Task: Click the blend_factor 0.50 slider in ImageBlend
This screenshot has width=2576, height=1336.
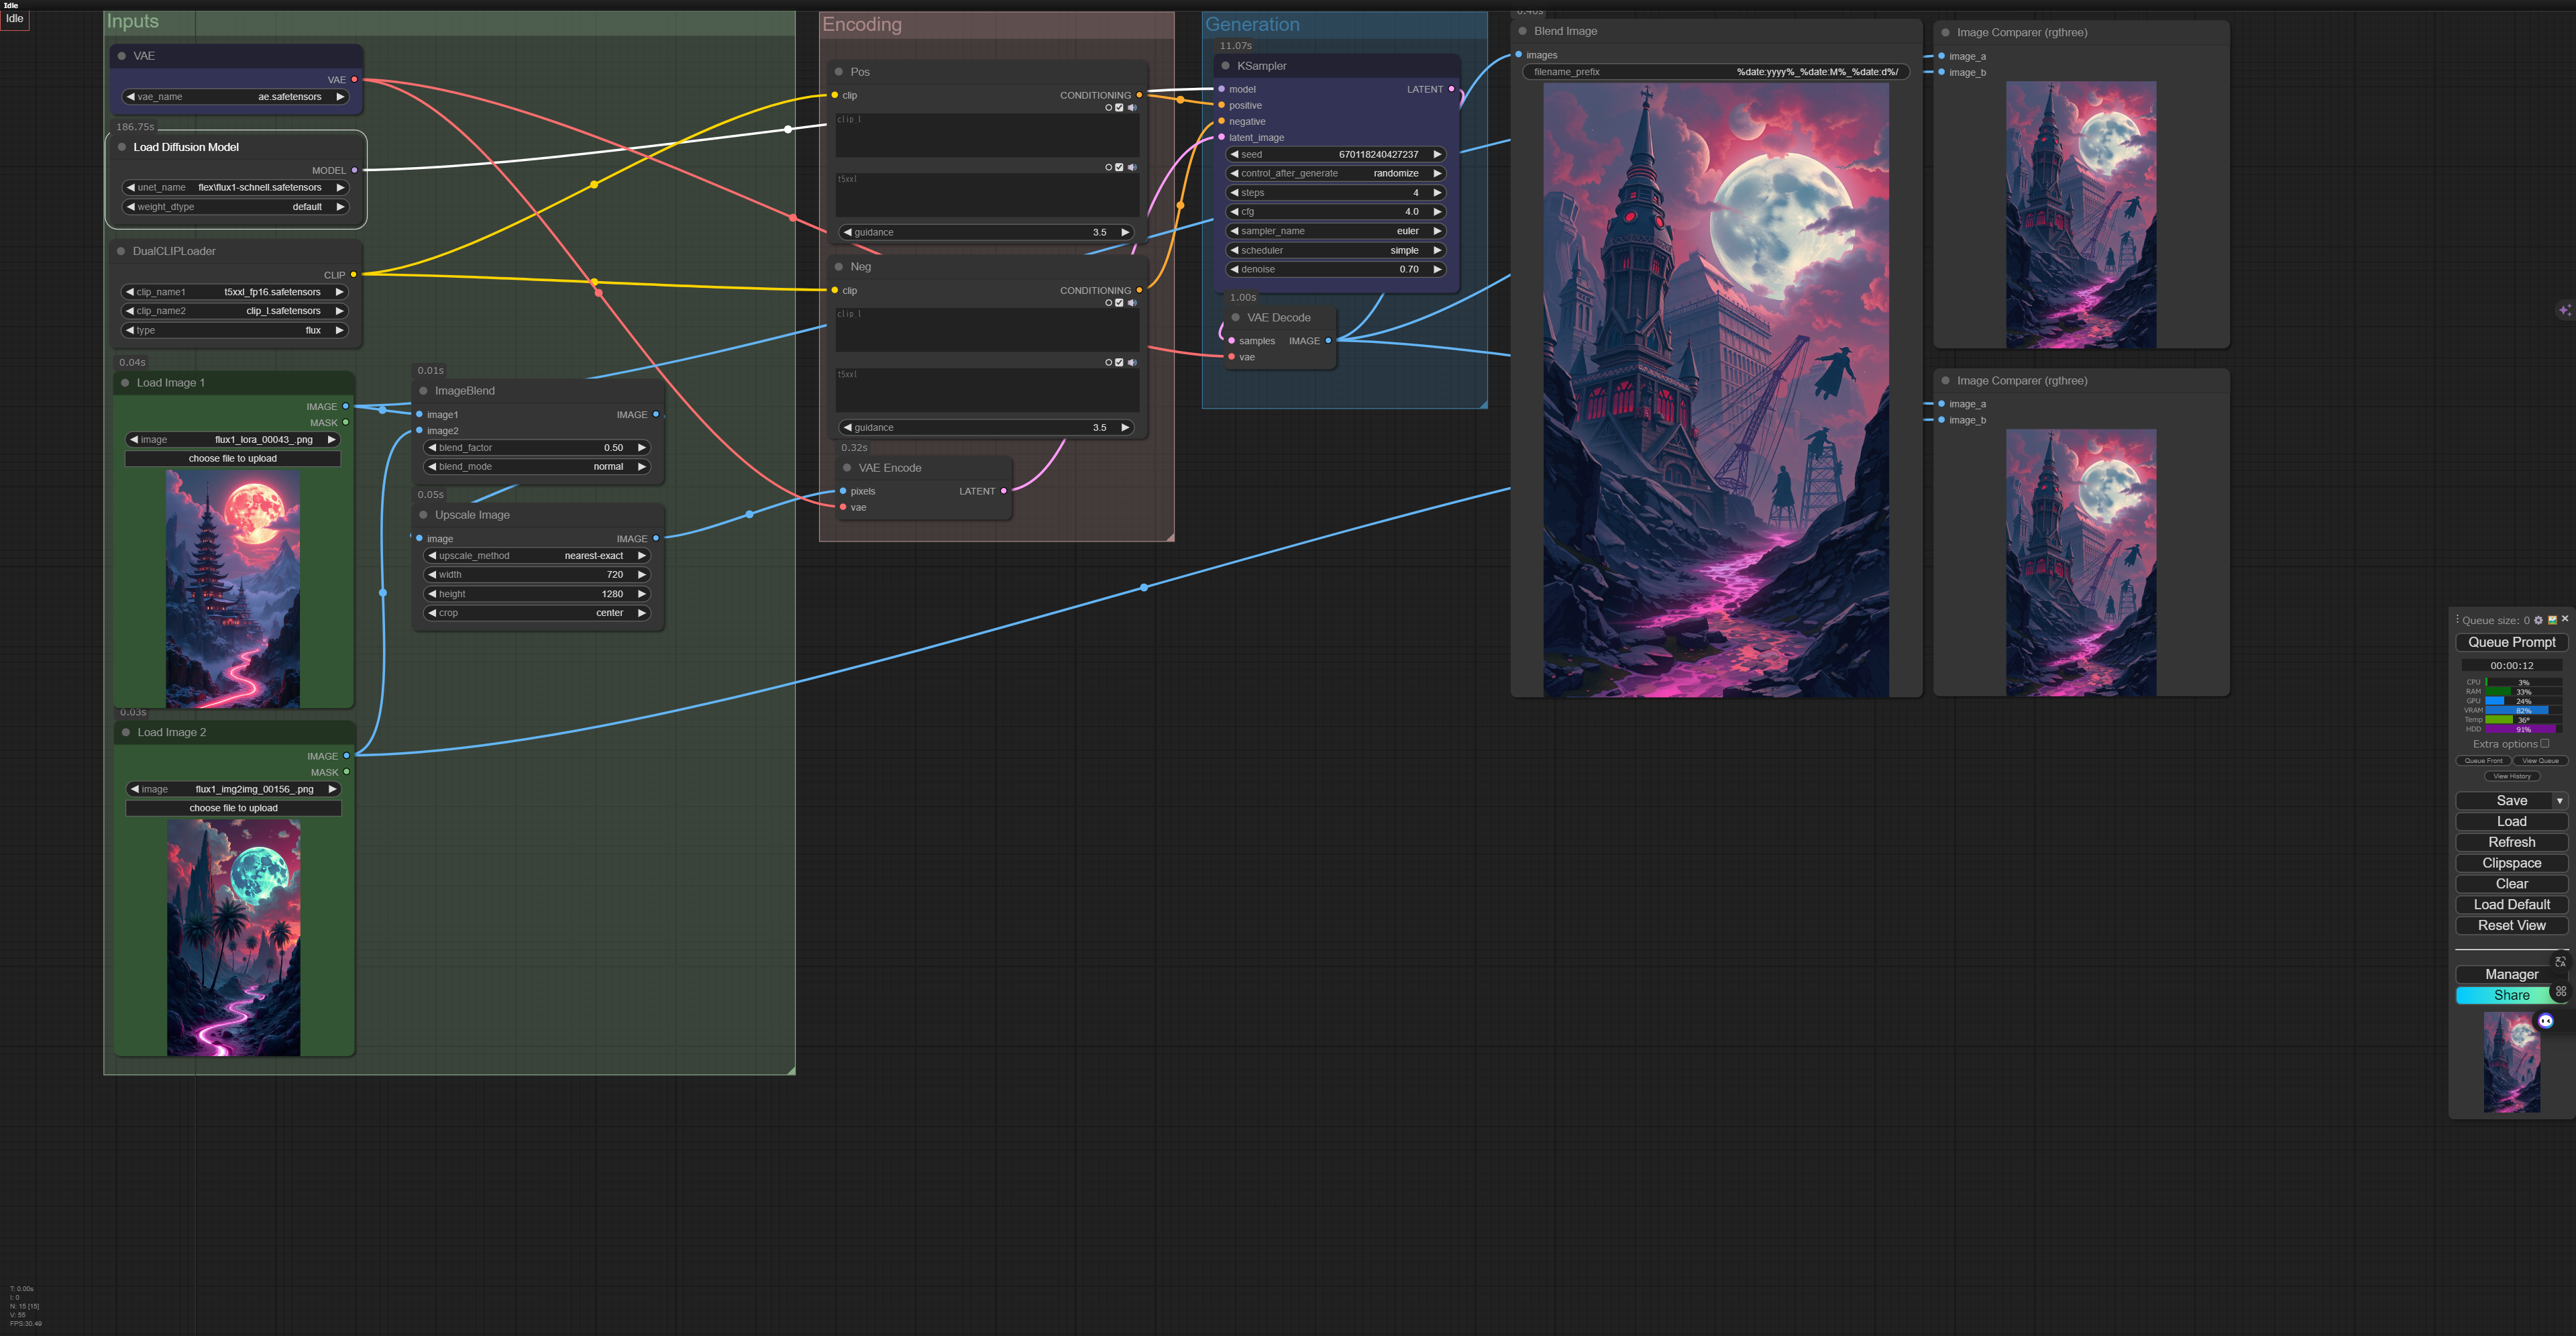Action: click(x=537, y=448)
